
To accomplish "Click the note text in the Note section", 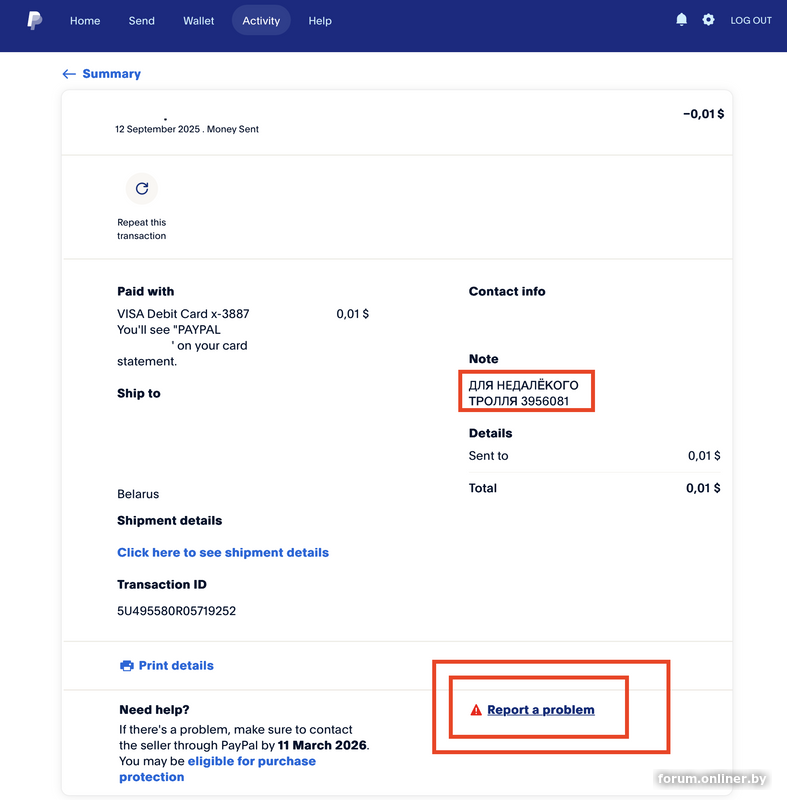I will (x=524, y=393).
